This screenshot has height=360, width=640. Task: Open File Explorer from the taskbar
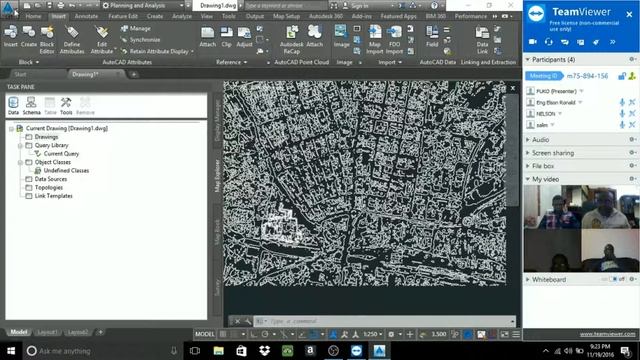point(219,351)
